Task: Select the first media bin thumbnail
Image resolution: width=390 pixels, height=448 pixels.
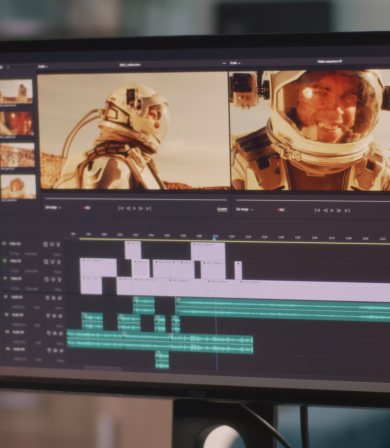Action: pos(16,91)
